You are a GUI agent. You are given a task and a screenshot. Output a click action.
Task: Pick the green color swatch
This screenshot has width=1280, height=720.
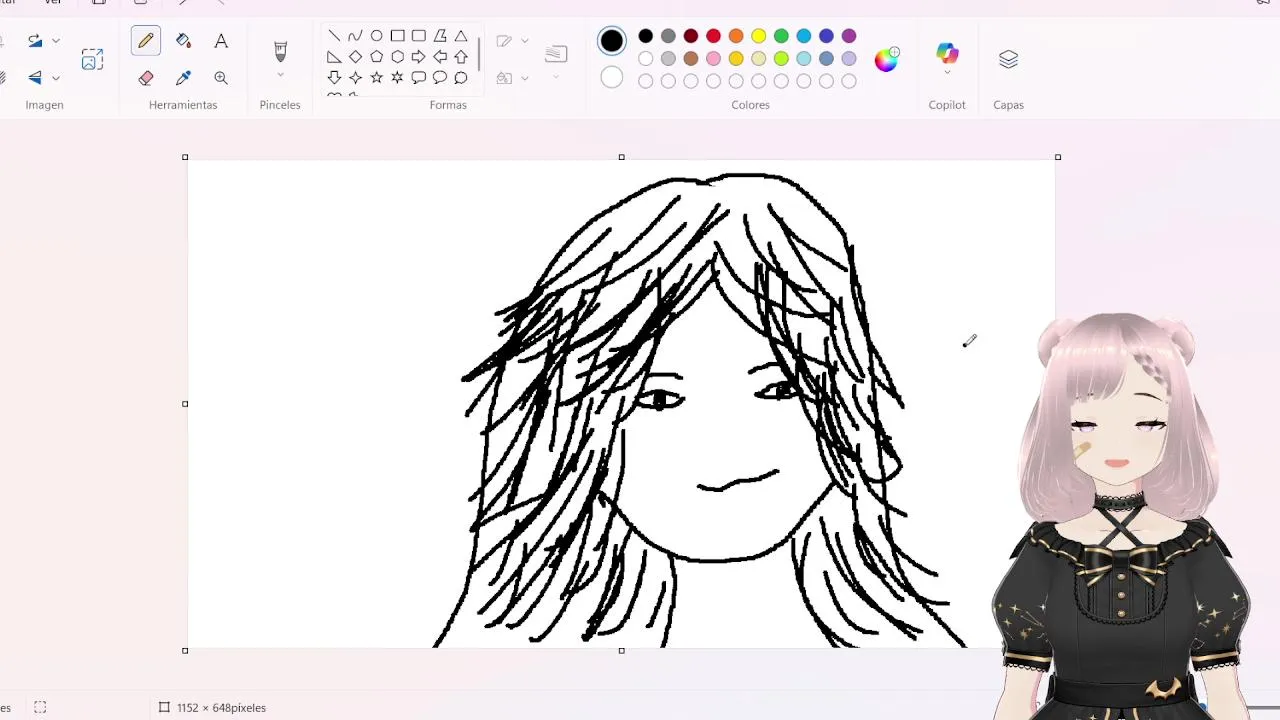[x=781, y=36]
